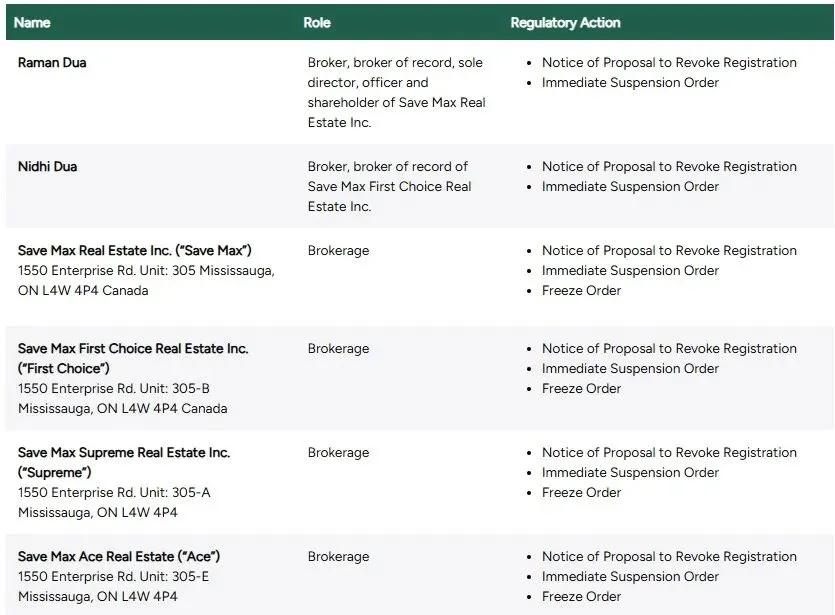Image resolution: width=835 pixels, height=615 pixels.
Task: Click Nidhi Dua's "Notice of Proposal to Revoke Registration"
Action: pos(669,167)
